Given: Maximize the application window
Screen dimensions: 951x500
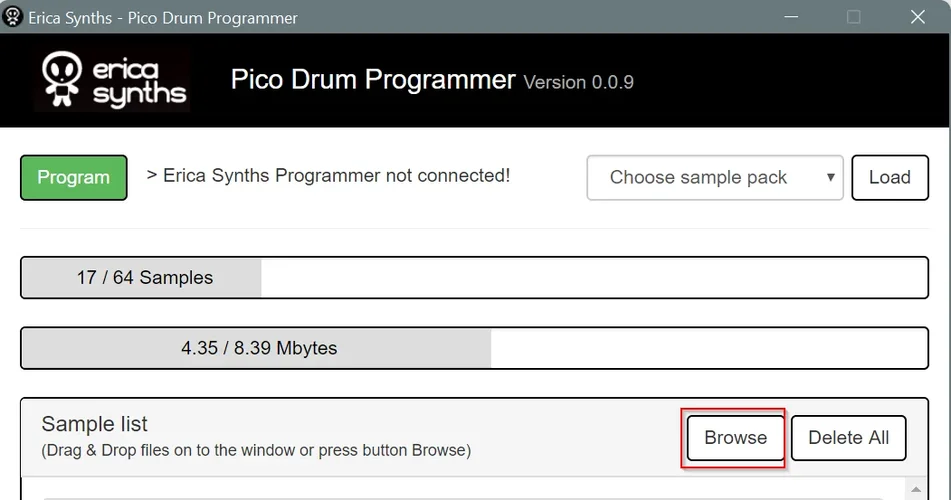Looking at the screenshot, I should [854, 17].
